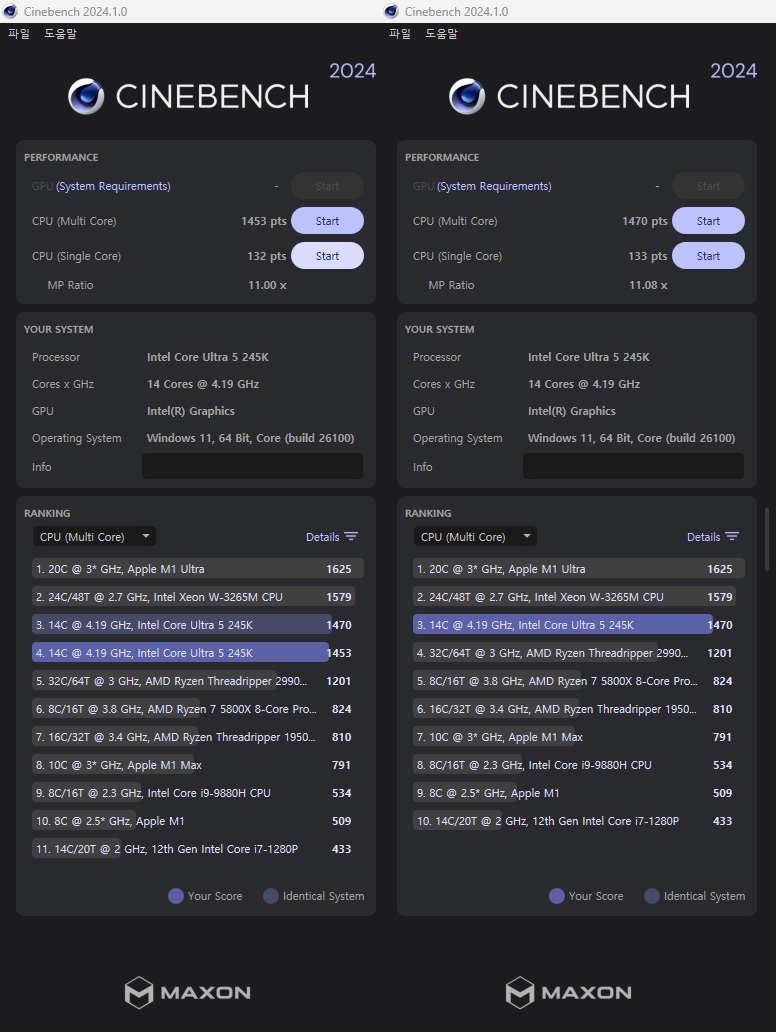Select Threadripper 1950 row in right window
Viewport: 776px width, 1032px height.
pos(579,709)
